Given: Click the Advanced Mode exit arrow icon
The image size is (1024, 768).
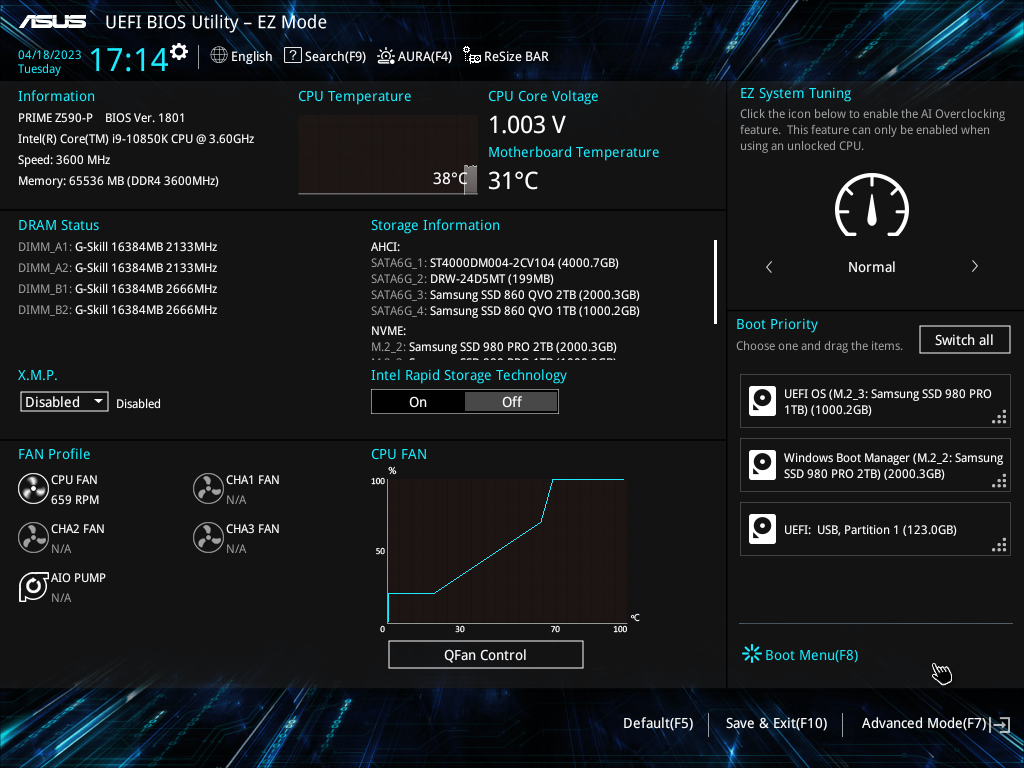Looking at the screenshot, I should point(1001,724).
